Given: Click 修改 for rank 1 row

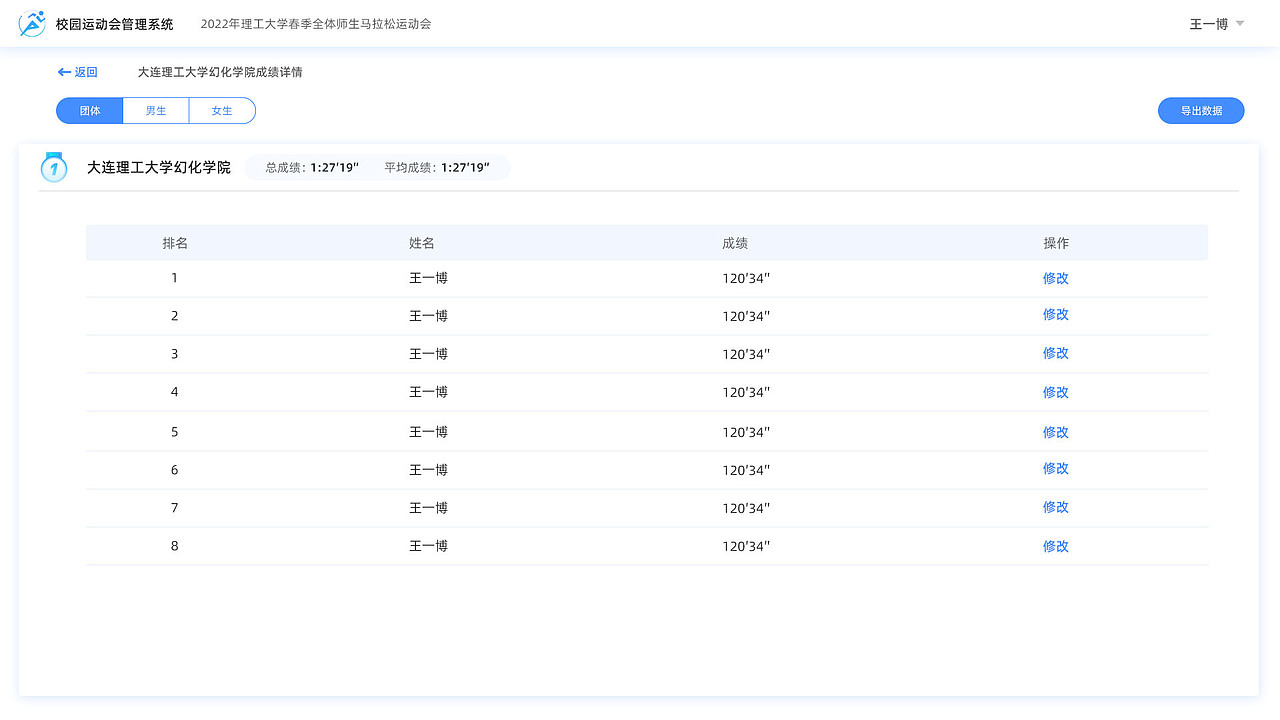Looking at the screenshot, I should [x=1055, y=278].
